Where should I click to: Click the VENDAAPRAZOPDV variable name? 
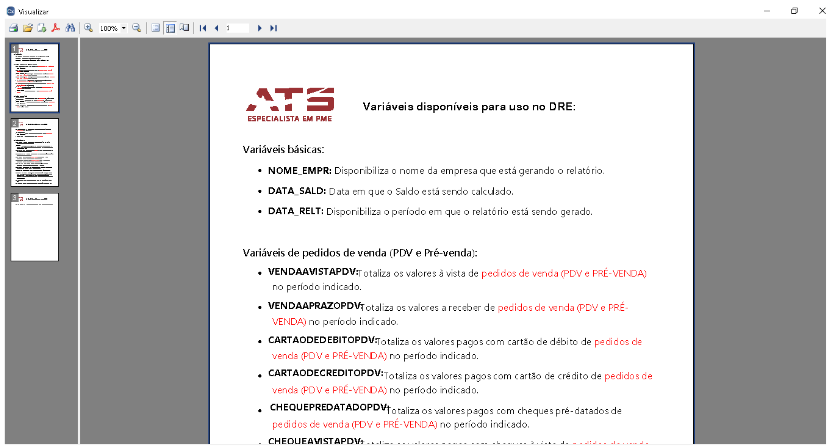(x=314, y=306)
